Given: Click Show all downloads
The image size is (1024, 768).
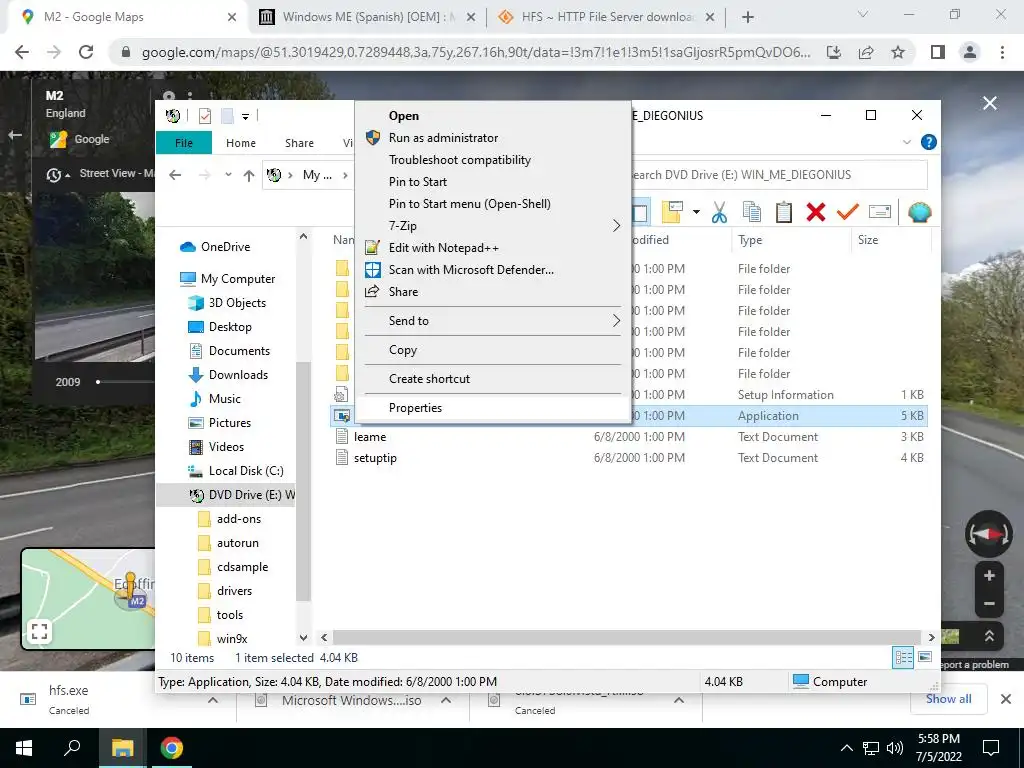Looking at the screenshot, I should pyautogui.click(x=948, y=699).
